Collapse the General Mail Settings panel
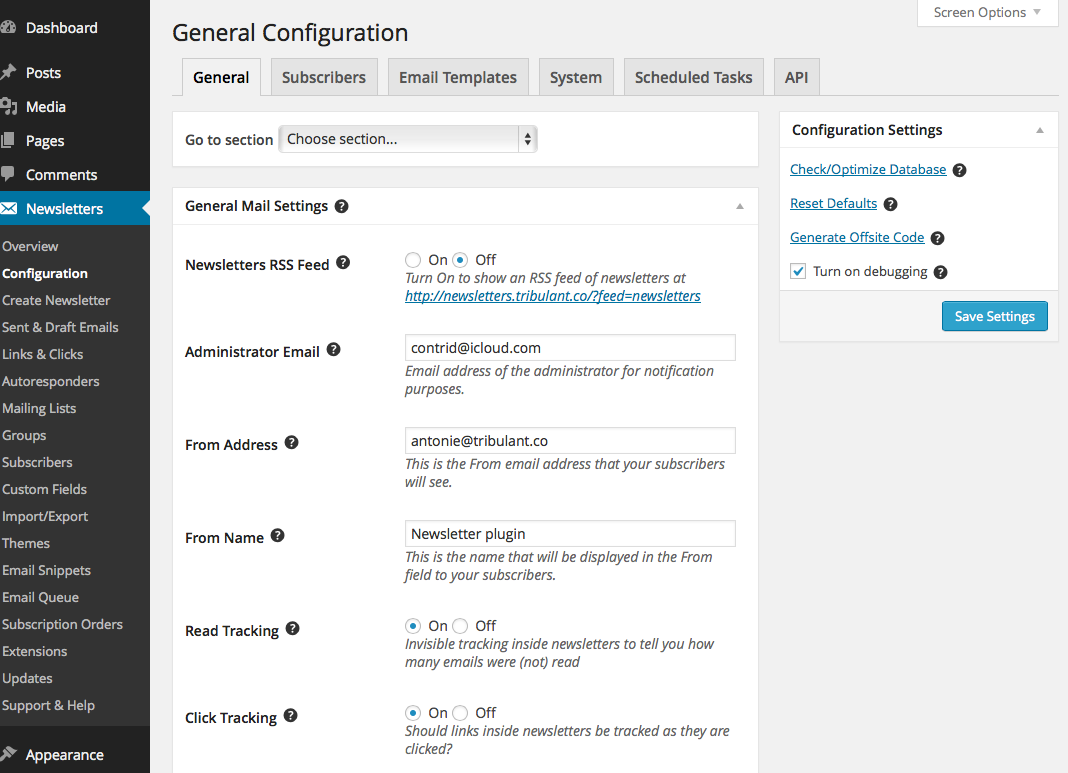Image resolution: width=1068 pixels, height=773 pixels. pyautogui.click(x=740, y=206)
